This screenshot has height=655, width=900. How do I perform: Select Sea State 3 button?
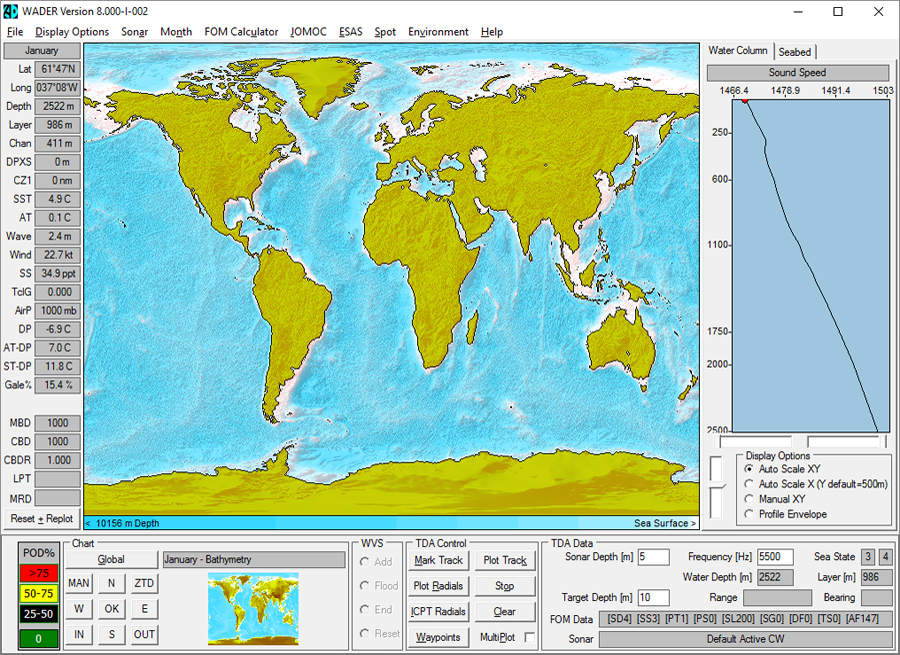(868, 557)
